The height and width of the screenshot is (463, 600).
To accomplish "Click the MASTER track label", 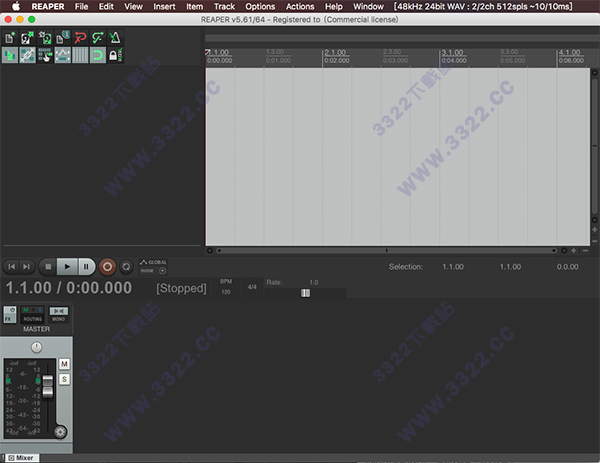I will click(36, 329).
